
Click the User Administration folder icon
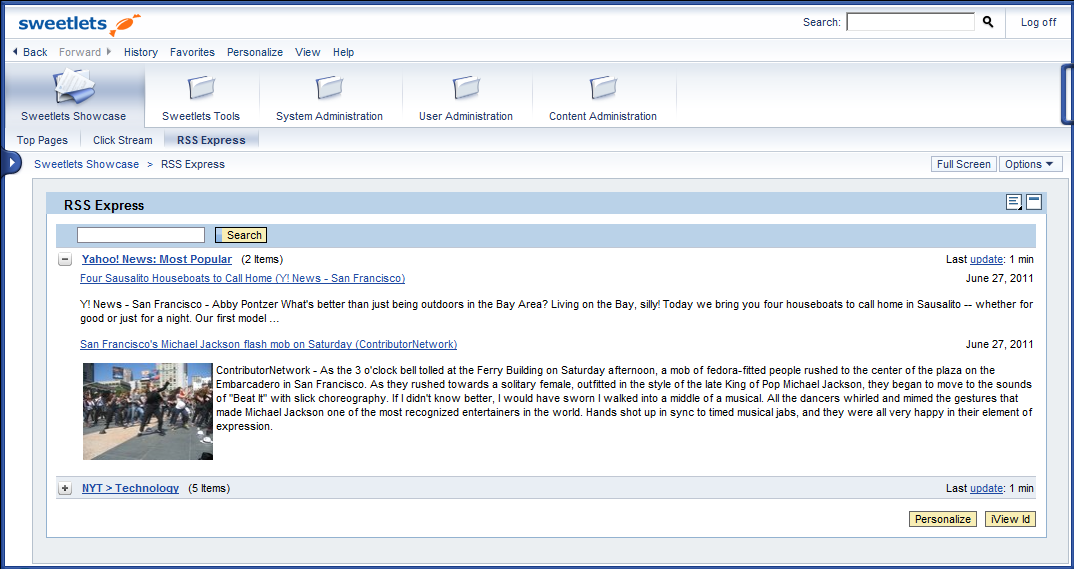[466, 88]
